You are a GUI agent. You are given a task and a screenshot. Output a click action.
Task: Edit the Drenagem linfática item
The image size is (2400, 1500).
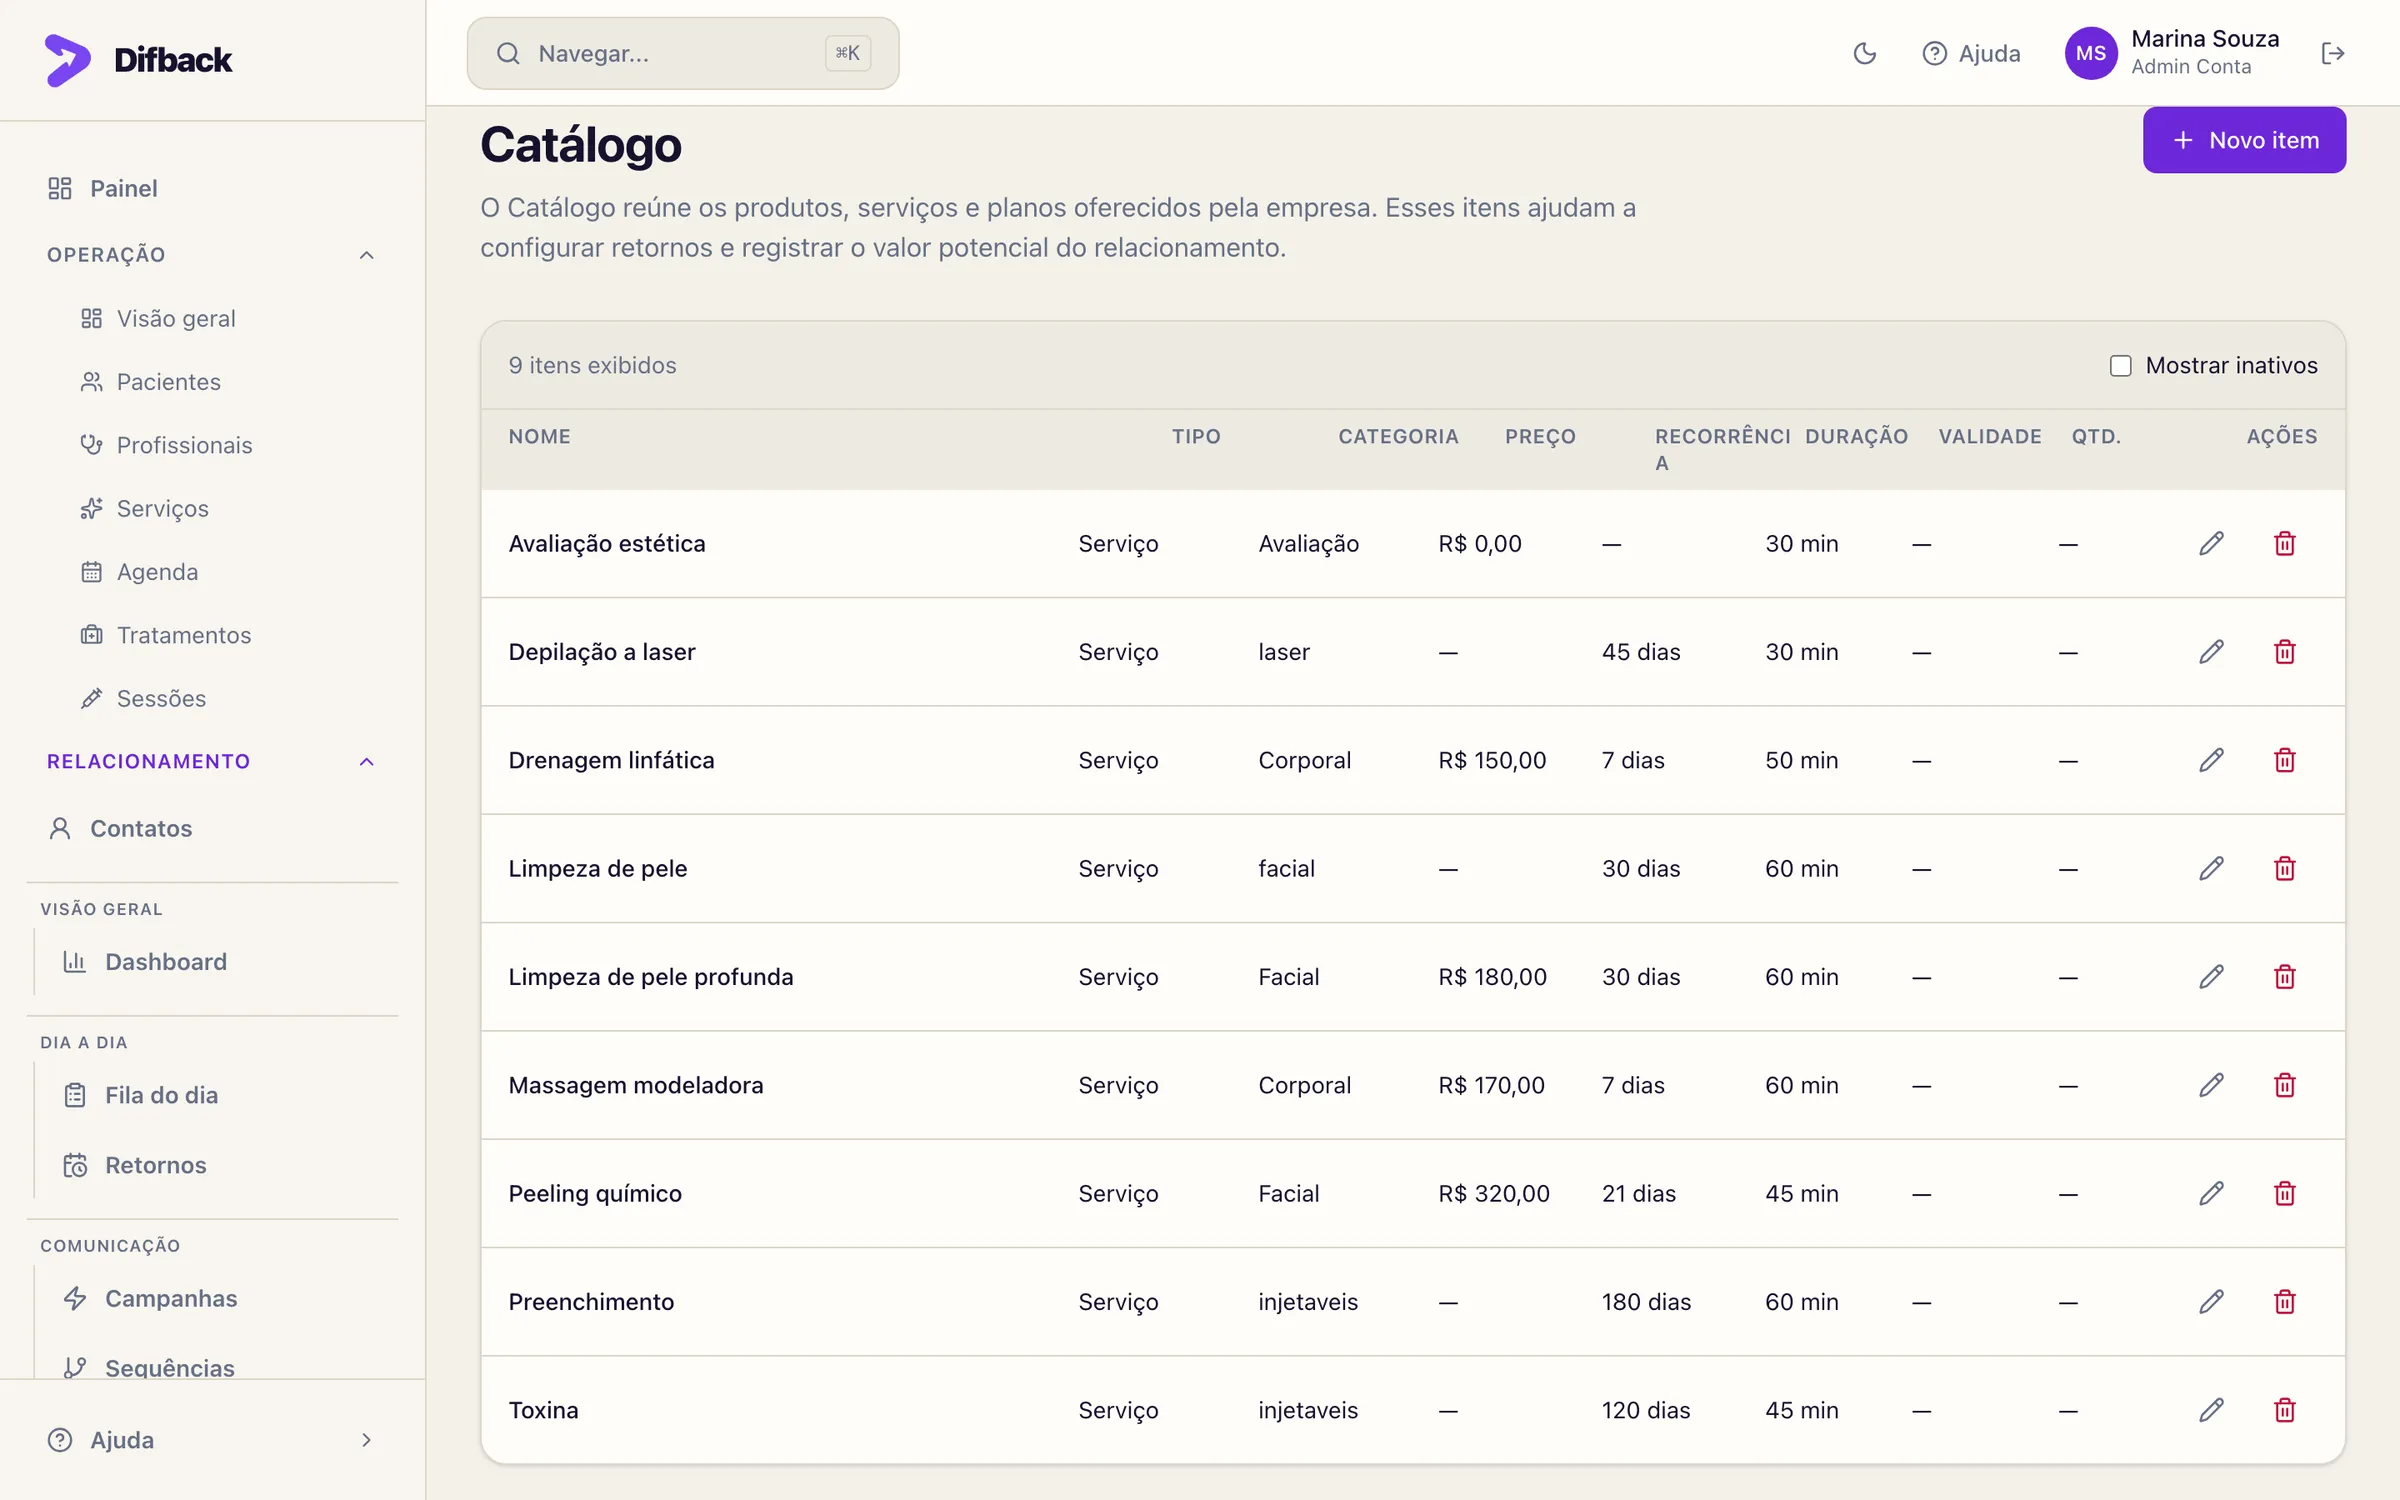tap(2211, 760)
